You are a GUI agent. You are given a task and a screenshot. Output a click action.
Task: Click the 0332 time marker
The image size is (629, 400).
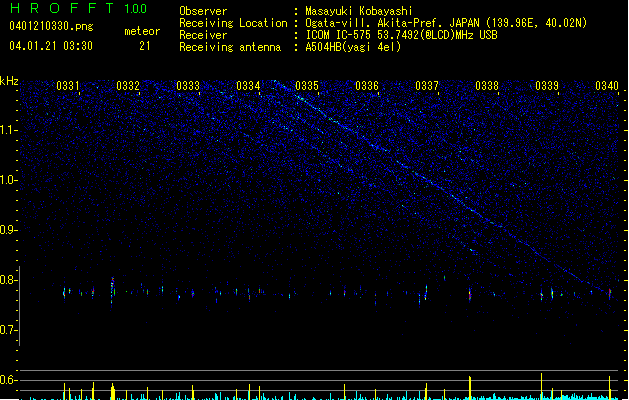128,86
